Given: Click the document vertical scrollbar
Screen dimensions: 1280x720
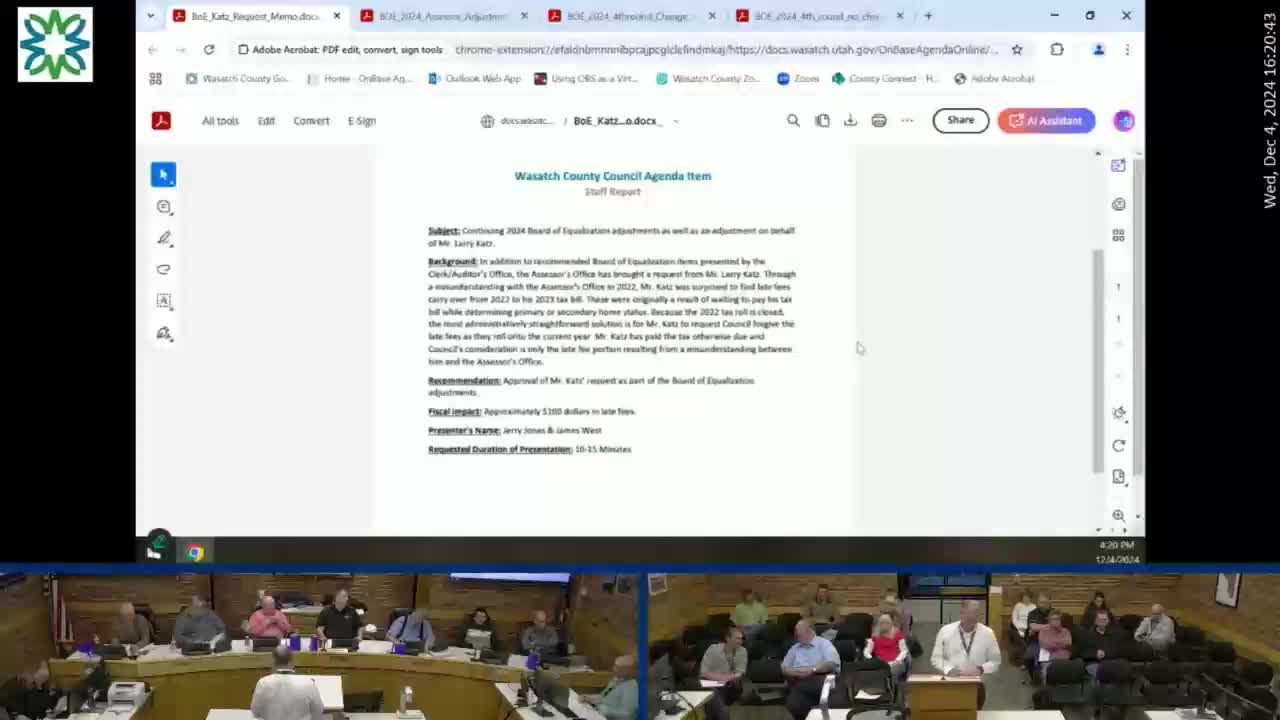Looking at the screenshot, I should click(x=1097, y=360).
